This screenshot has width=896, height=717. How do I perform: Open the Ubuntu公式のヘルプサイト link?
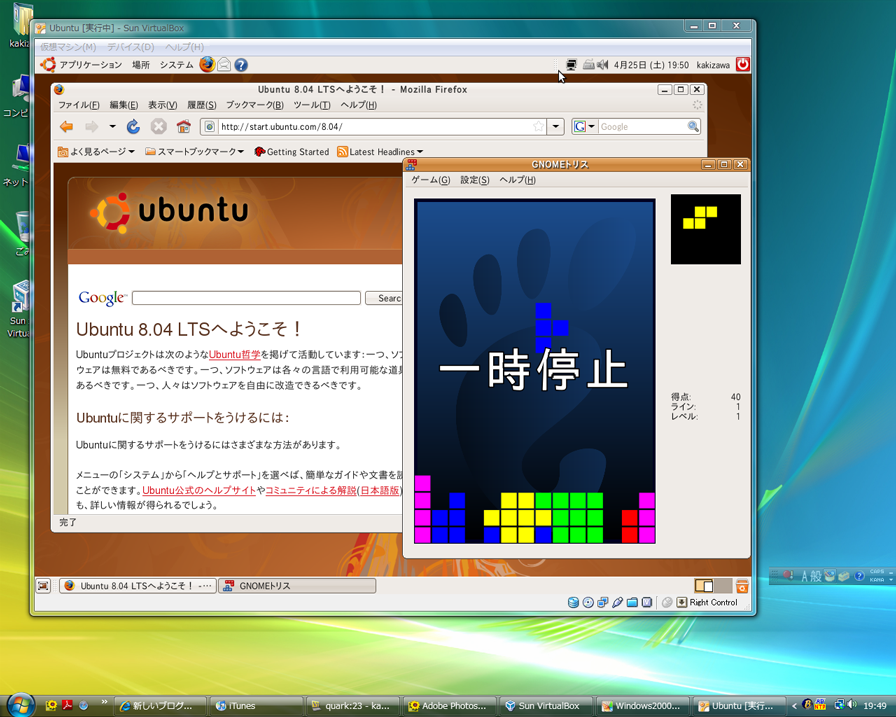pyautogui.click(x=199, y=490)
